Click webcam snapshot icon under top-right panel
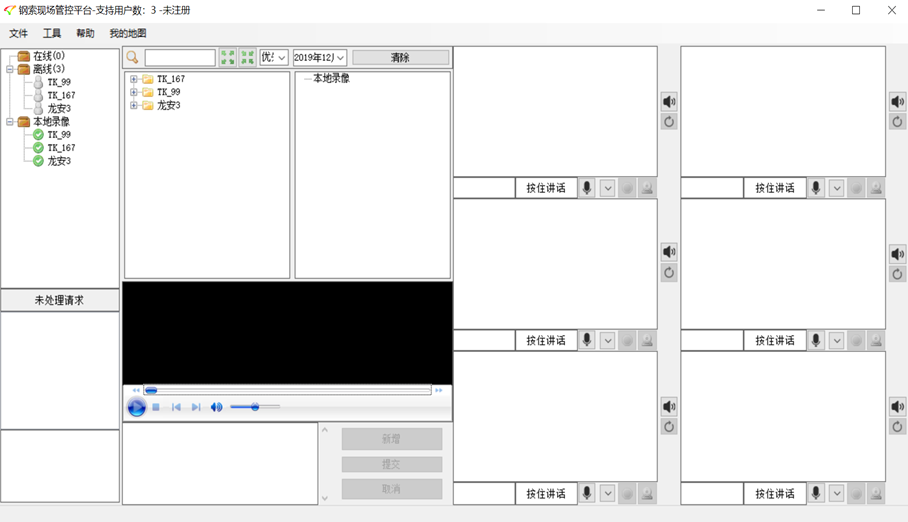 876,188
